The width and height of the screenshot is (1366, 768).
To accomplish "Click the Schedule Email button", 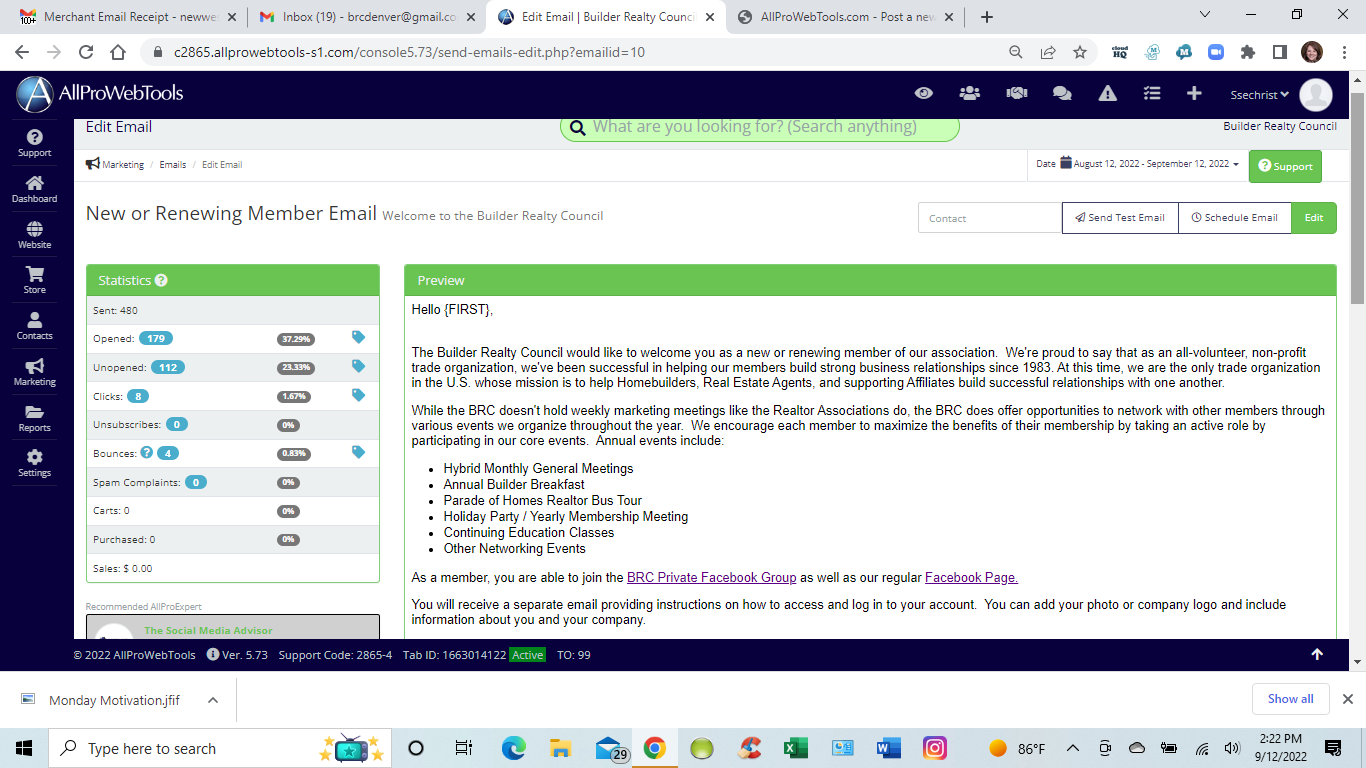I will coord(1235,218).
